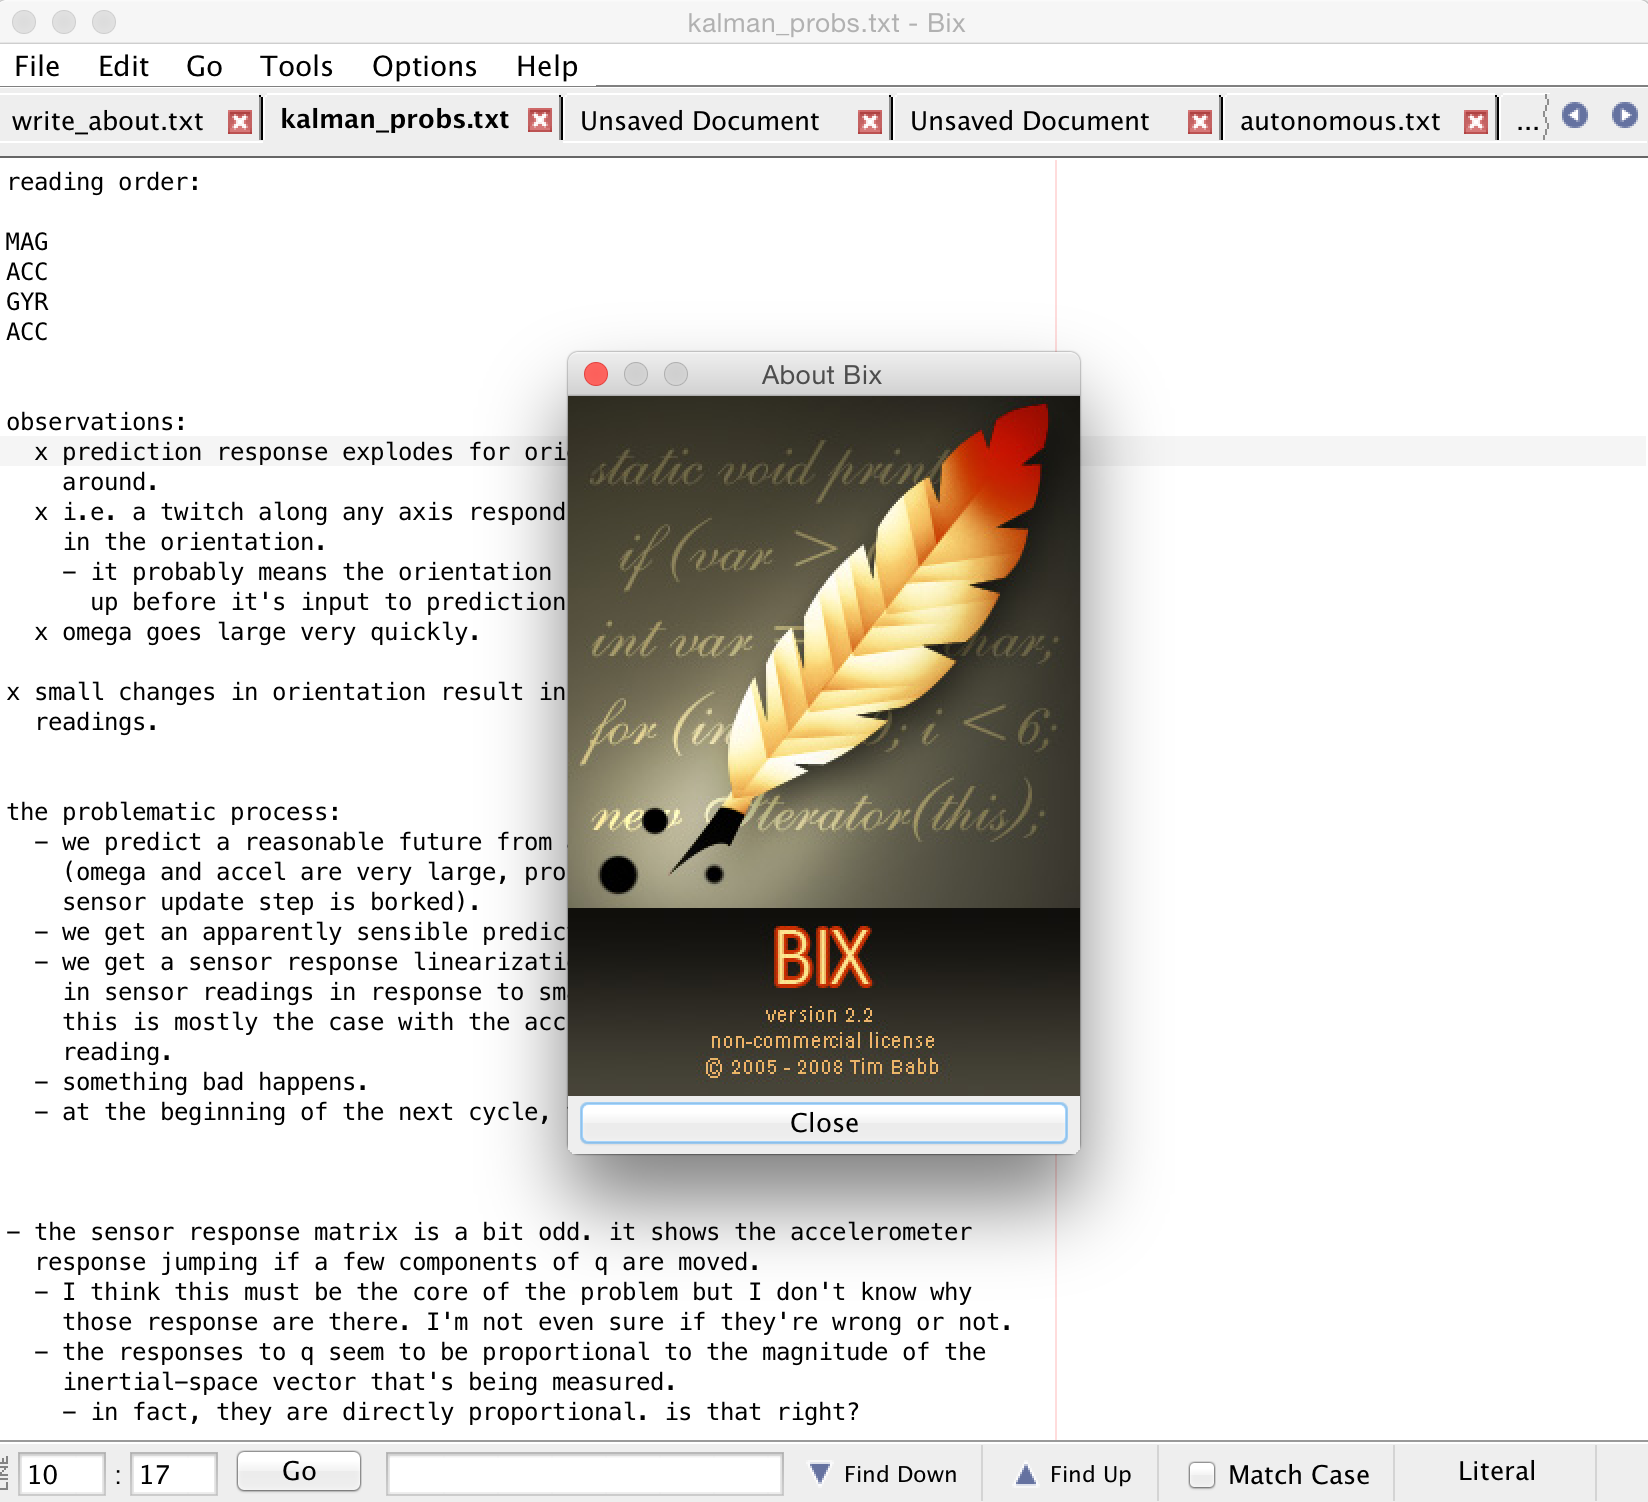Click the '© 2005 - 2008 Tim Babb' text
Screen dimensions: 1648x1502
822,1067
